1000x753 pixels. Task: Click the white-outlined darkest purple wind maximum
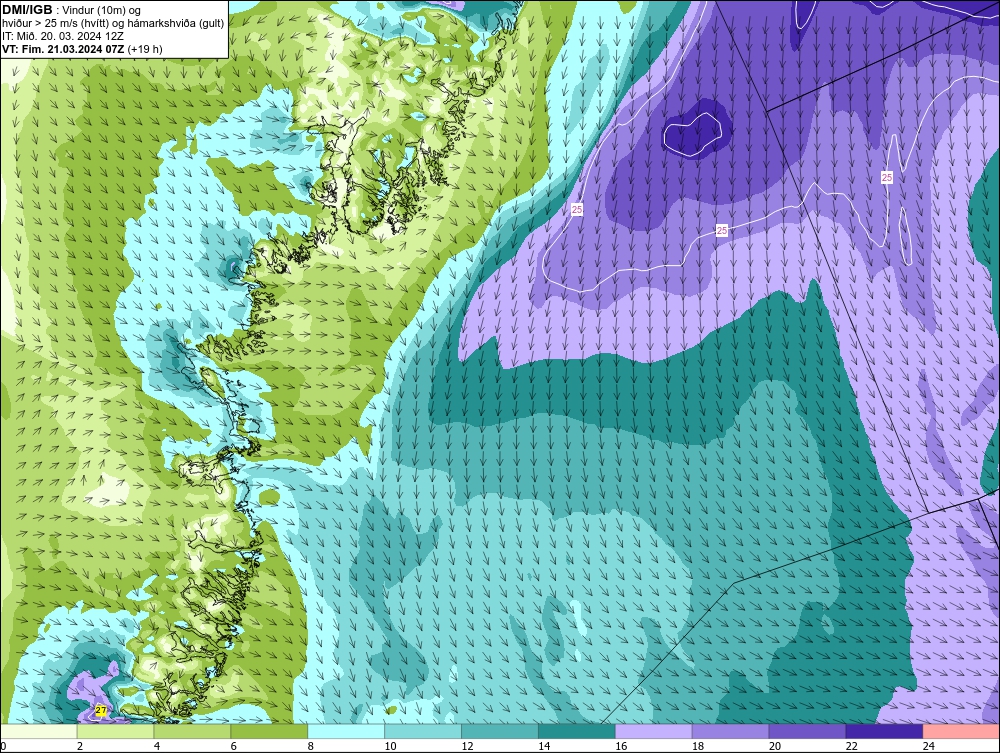[693, 135]
